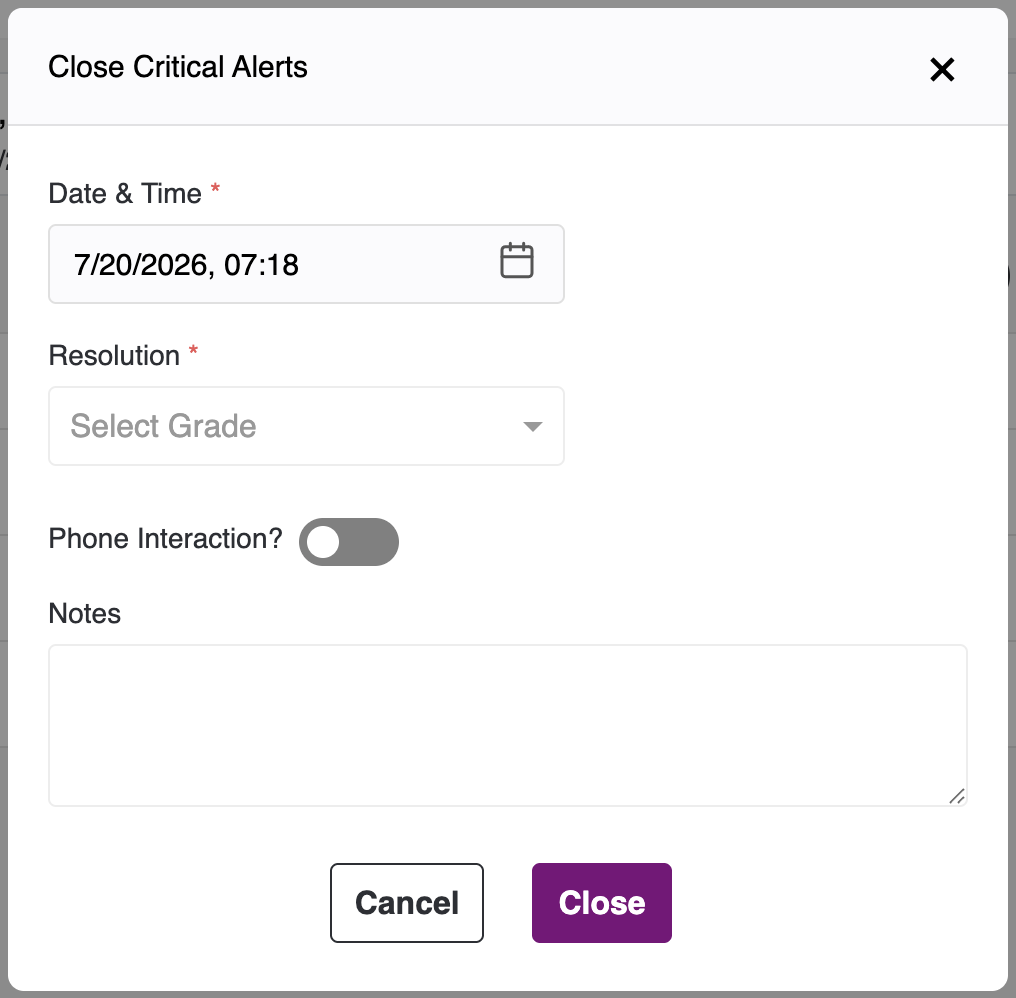Click the white knob of Phone Interaction switch
The height and width of the screenshot is (998, 1016).
(323, 542)
